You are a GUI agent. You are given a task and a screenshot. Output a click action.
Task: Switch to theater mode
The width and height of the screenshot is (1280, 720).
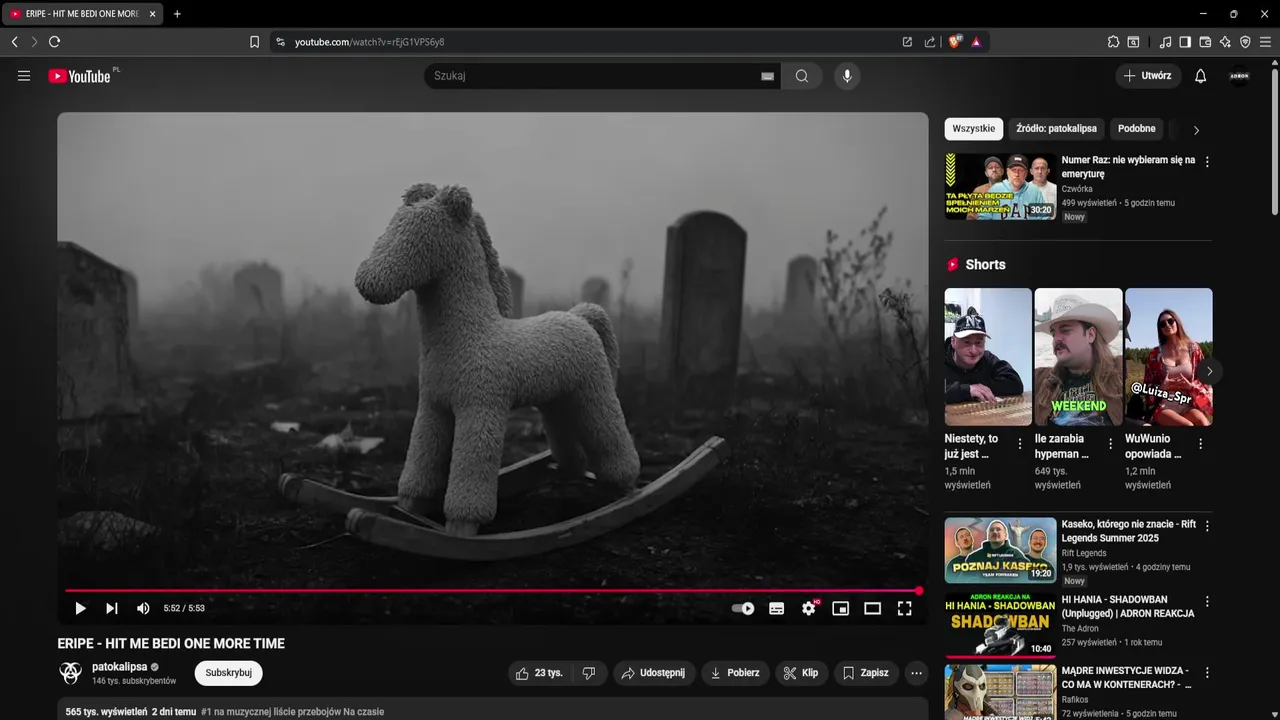[873, 608]
